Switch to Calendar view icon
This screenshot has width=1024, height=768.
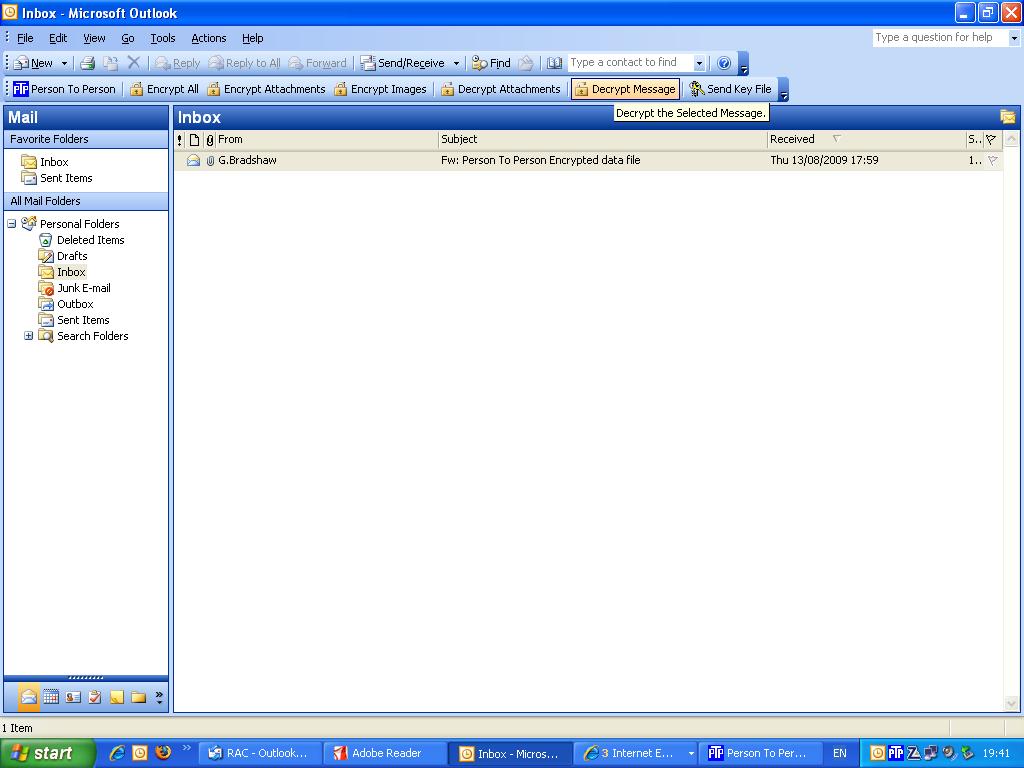click(51, 697)
